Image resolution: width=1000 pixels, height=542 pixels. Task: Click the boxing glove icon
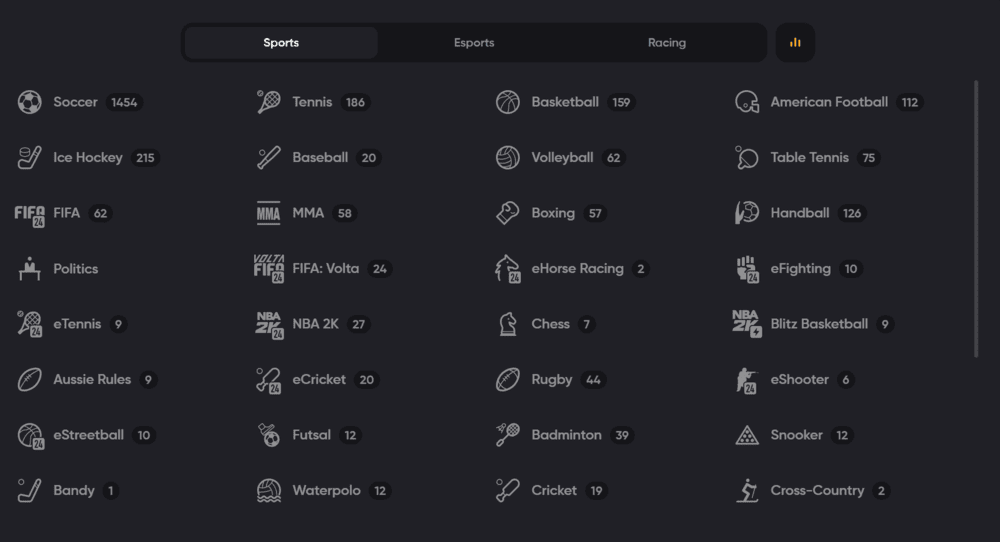507,213
